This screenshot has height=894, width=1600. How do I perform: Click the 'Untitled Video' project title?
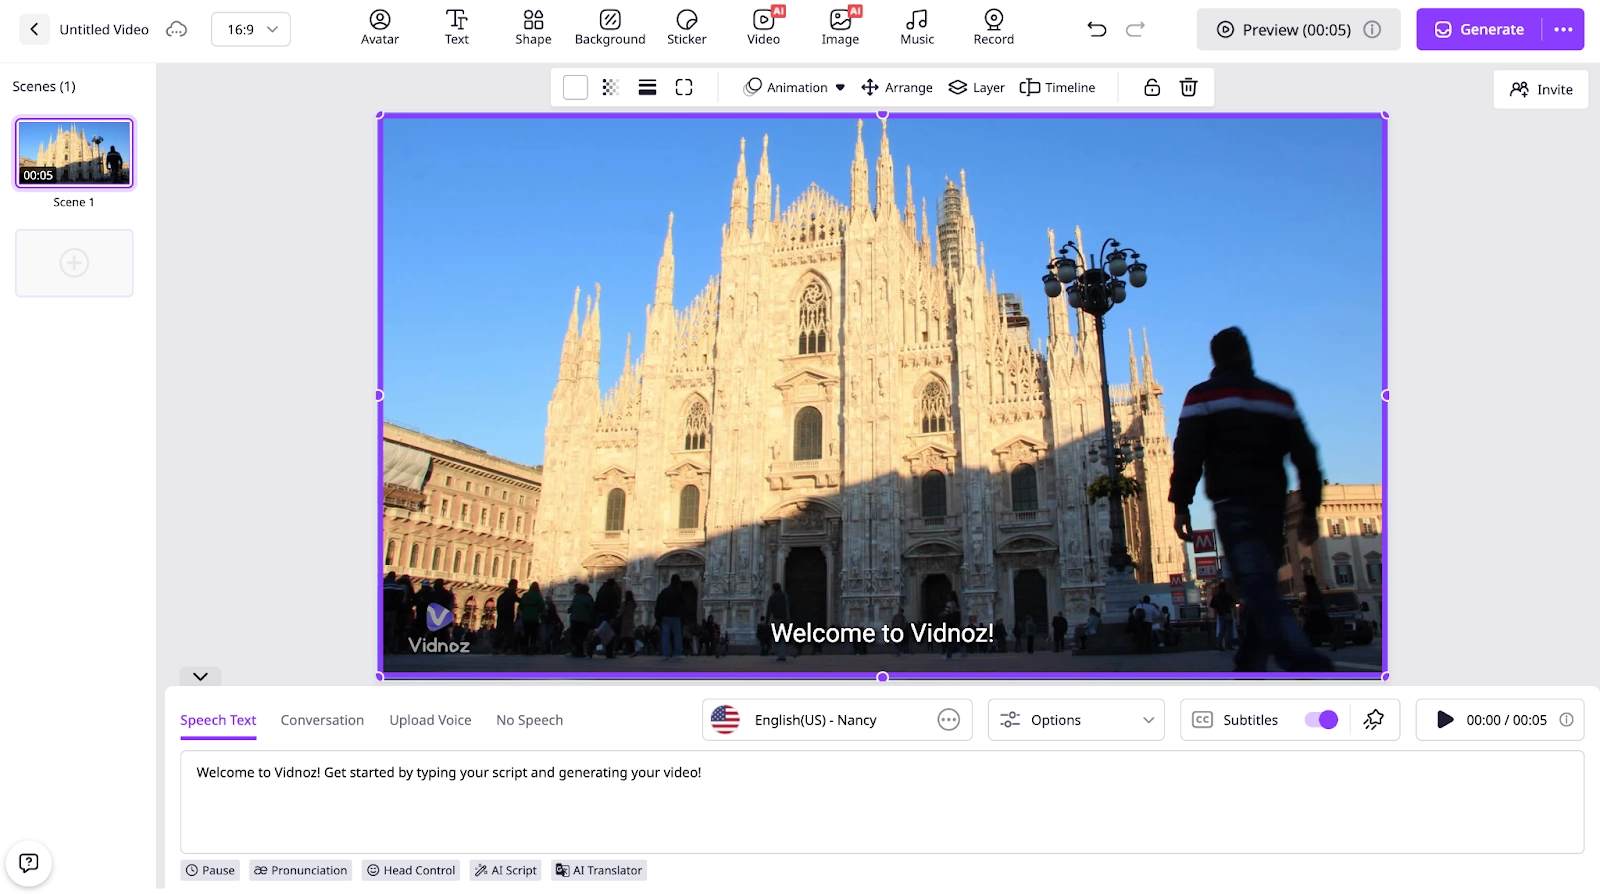pyautogui.click(x=104, y=29)
